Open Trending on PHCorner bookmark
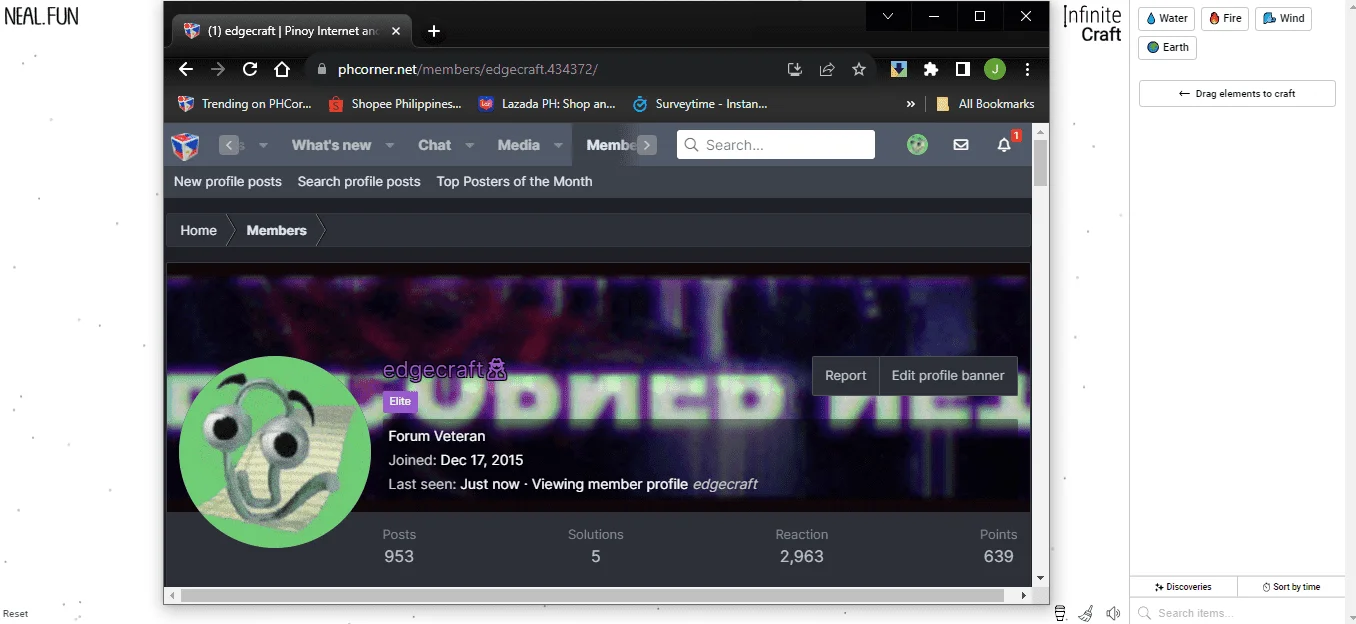This screenshot has width=1356, height=624. tap(245, 104)
